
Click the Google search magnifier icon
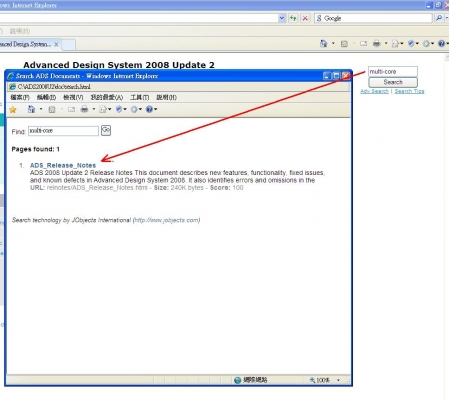tap(439, 18)
